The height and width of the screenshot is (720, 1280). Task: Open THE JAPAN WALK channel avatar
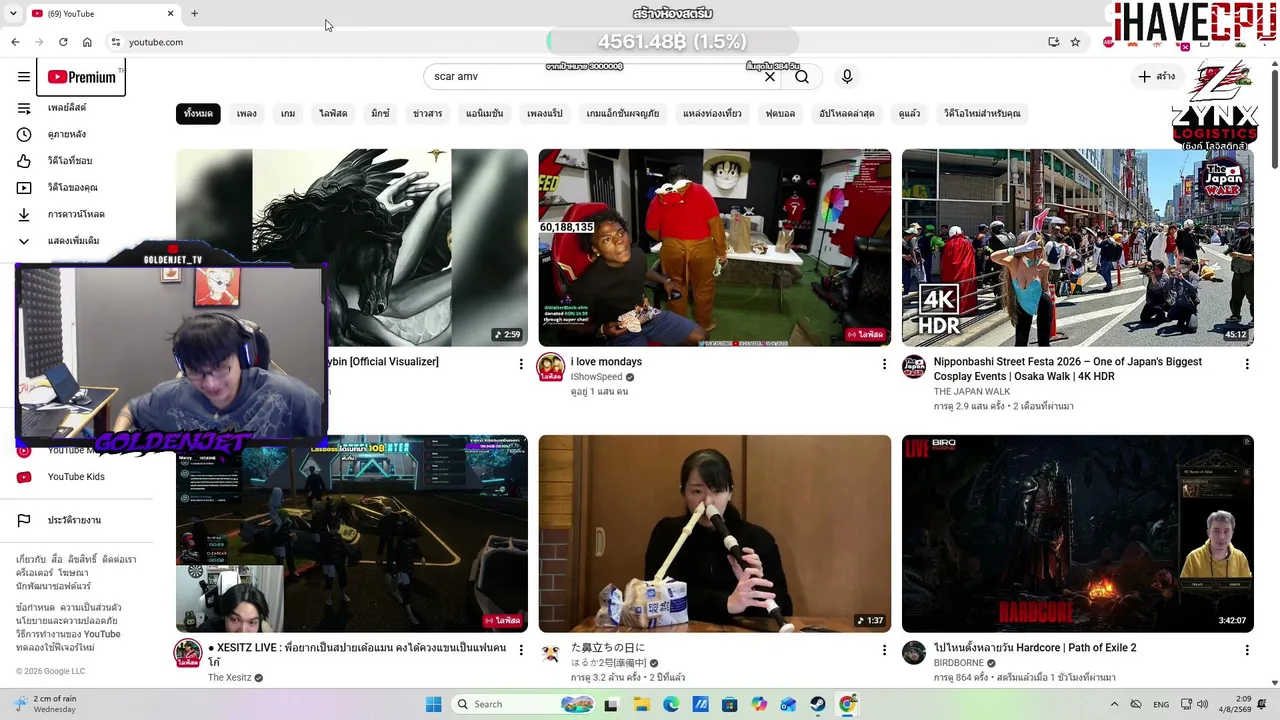coord(914,368)
